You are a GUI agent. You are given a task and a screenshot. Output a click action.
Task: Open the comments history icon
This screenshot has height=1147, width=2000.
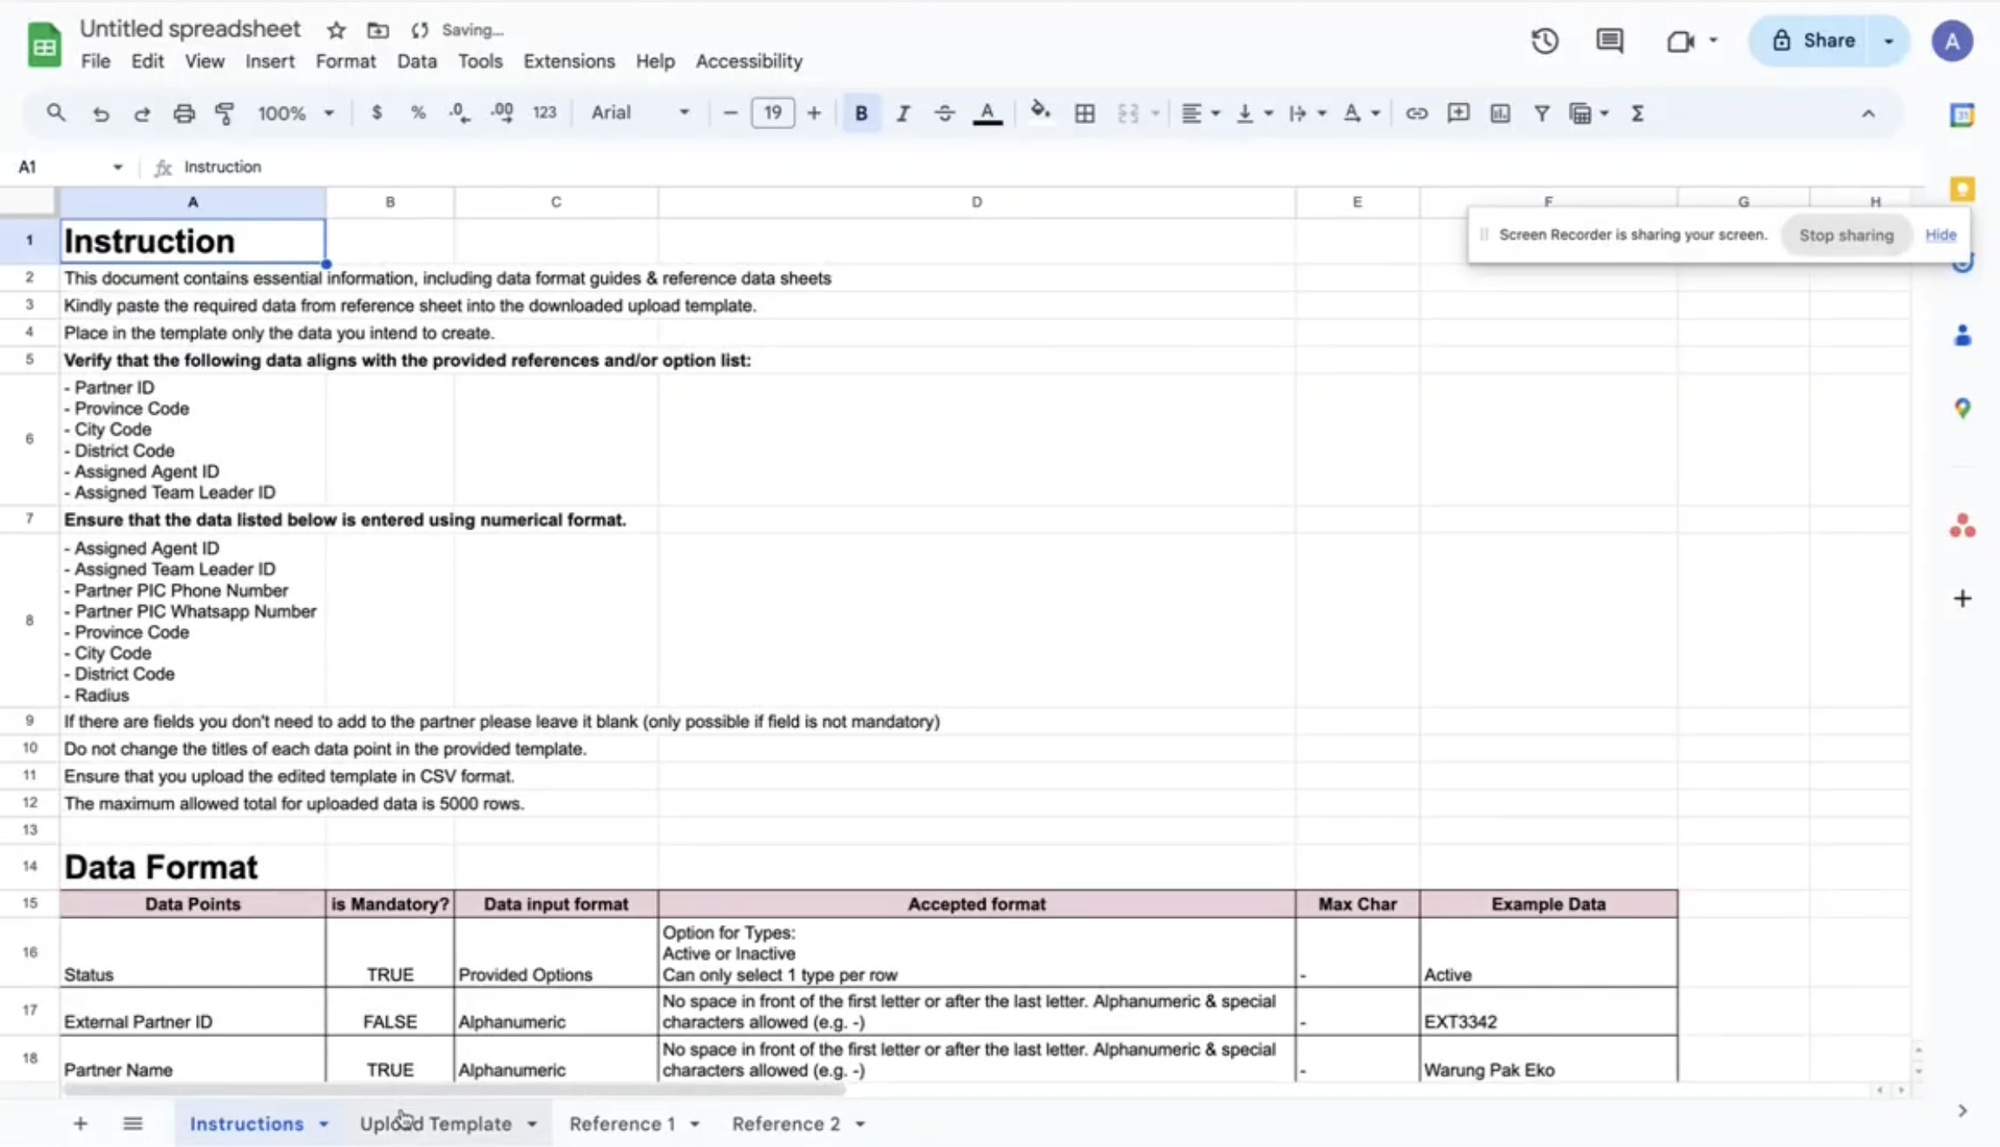[1609, 41]
